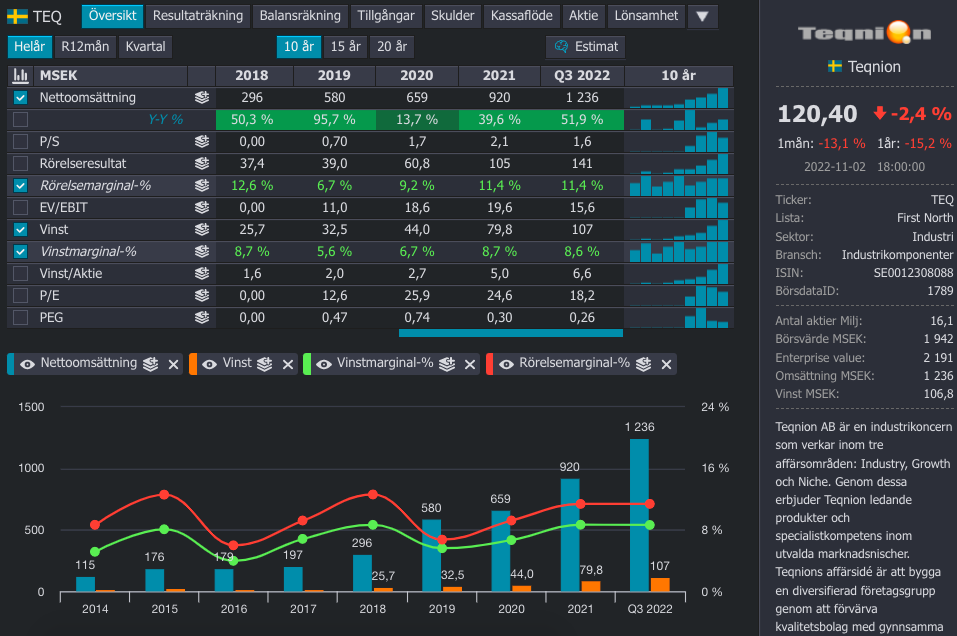Uncheck the Nettoomsättning checkbox

pos(21,97)
